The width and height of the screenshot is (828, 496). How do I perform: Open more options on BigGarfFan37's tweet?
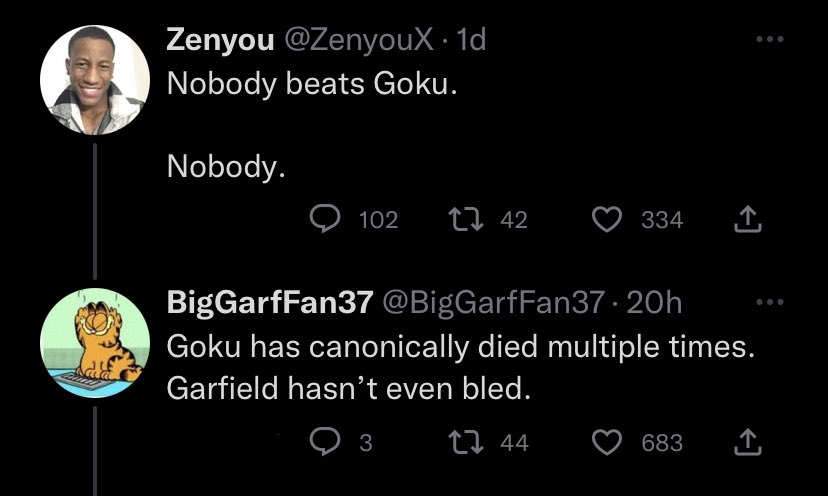click(767, 301)
